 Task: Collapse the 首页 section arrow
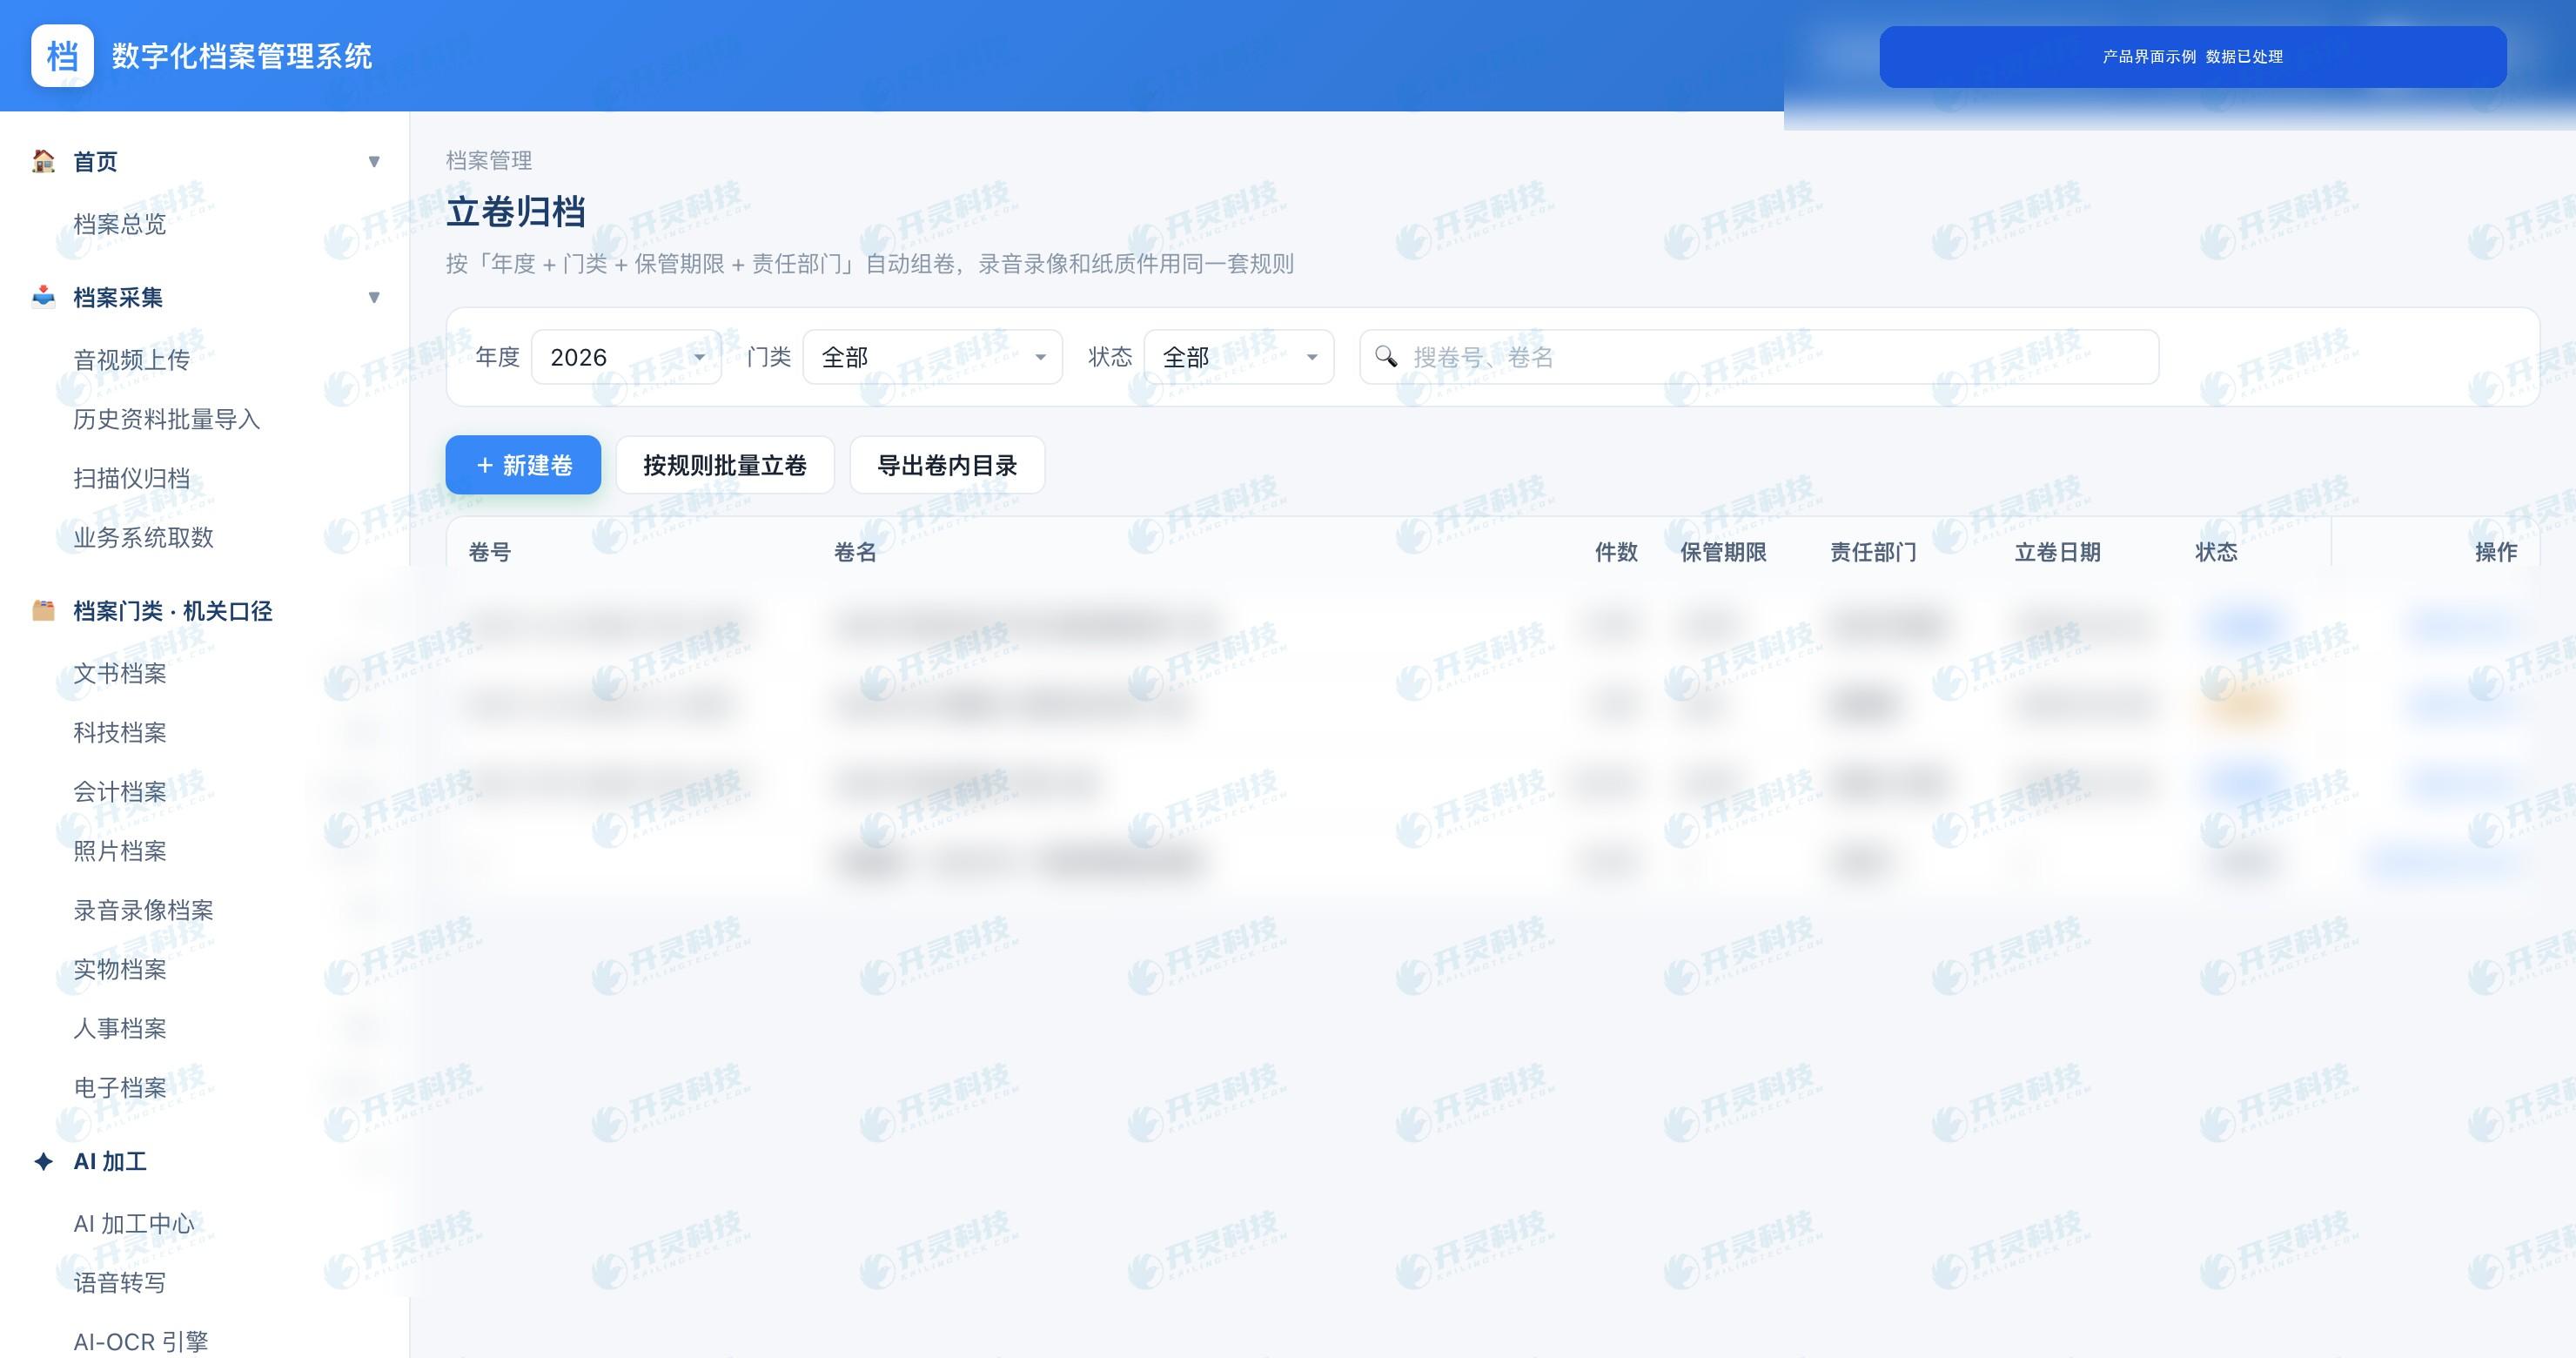click(x=374, y=161)
